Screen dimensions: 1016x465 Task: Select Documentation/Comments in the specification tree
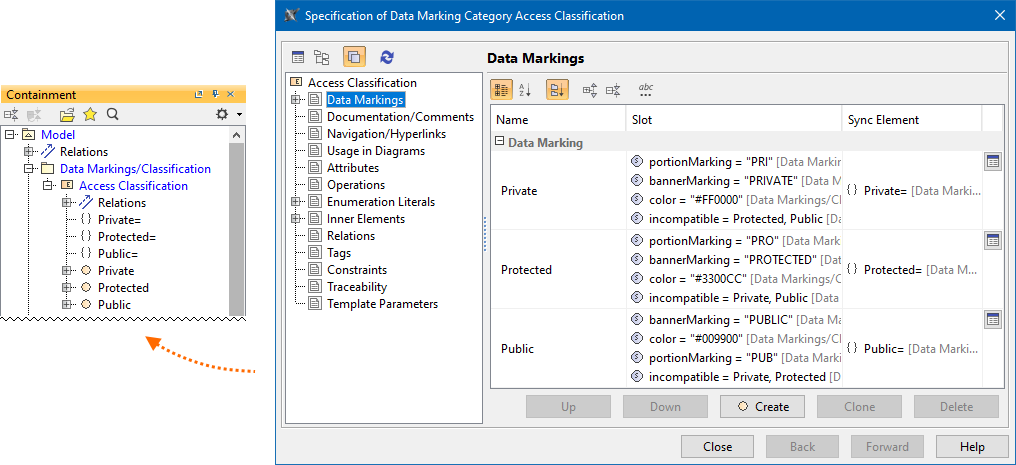click(x=400, y=117)
